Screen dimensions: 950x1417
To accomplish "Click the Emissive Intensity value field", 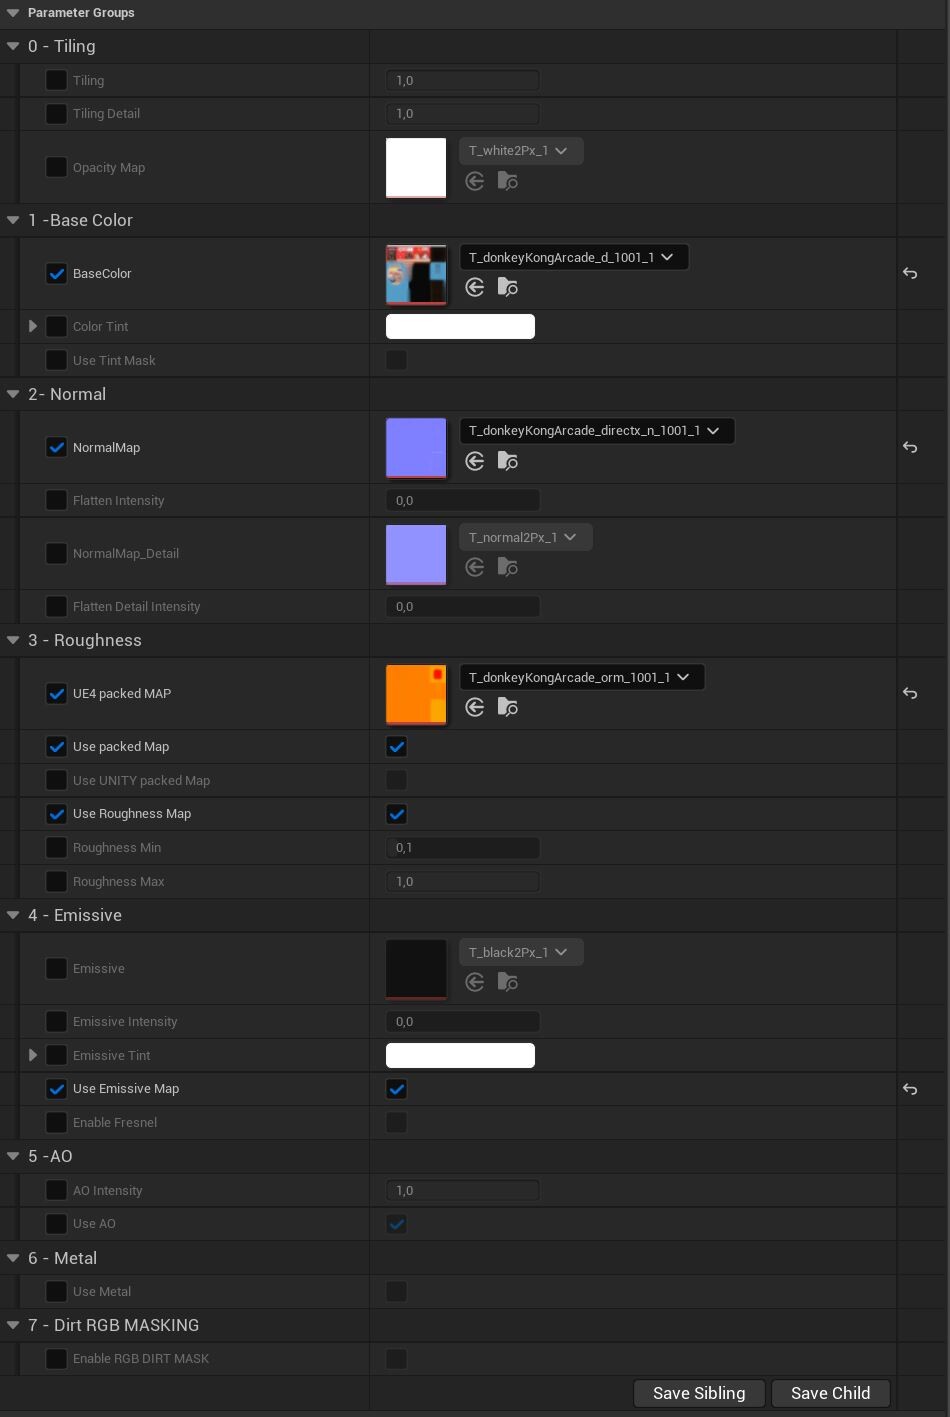I will click(463, 1021).
